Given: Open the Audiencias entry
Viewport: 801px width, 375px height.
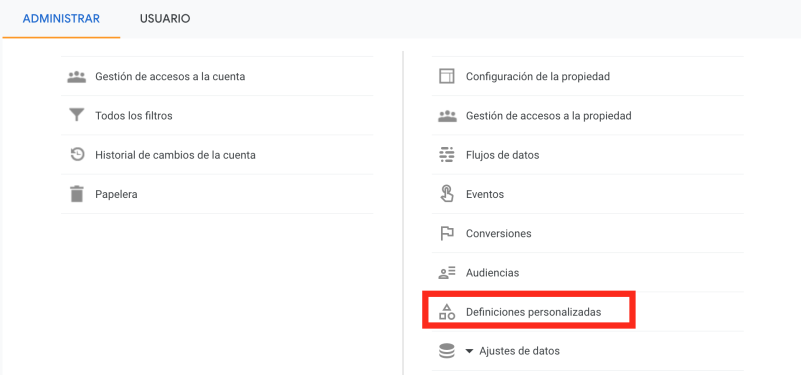Looking at the screenshot, I should point(492,273).
